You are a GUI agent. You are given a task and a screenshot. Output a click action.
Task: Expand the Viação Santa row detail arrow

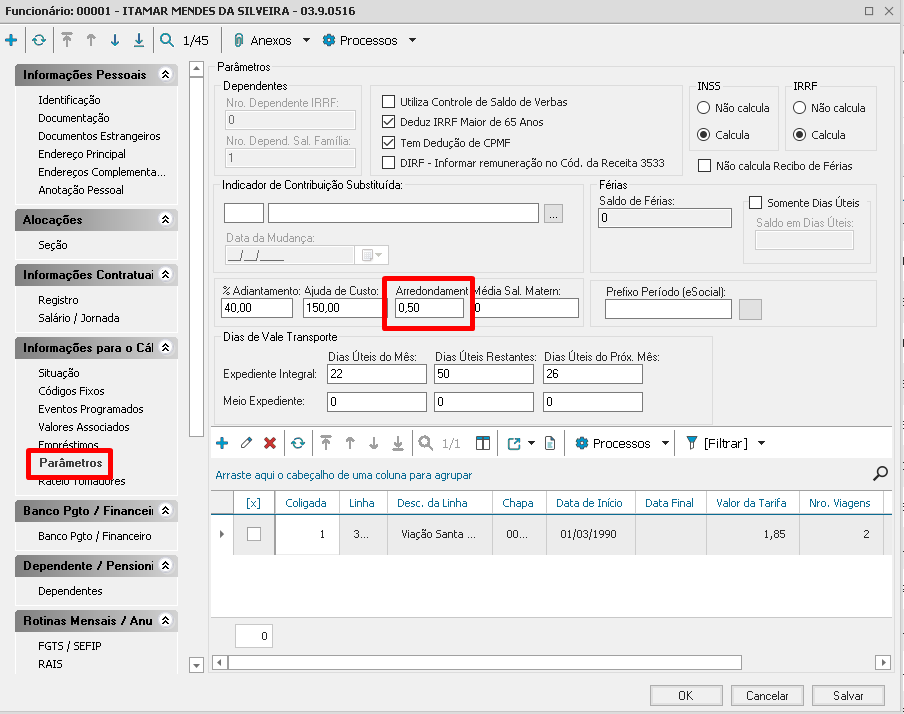222,534
